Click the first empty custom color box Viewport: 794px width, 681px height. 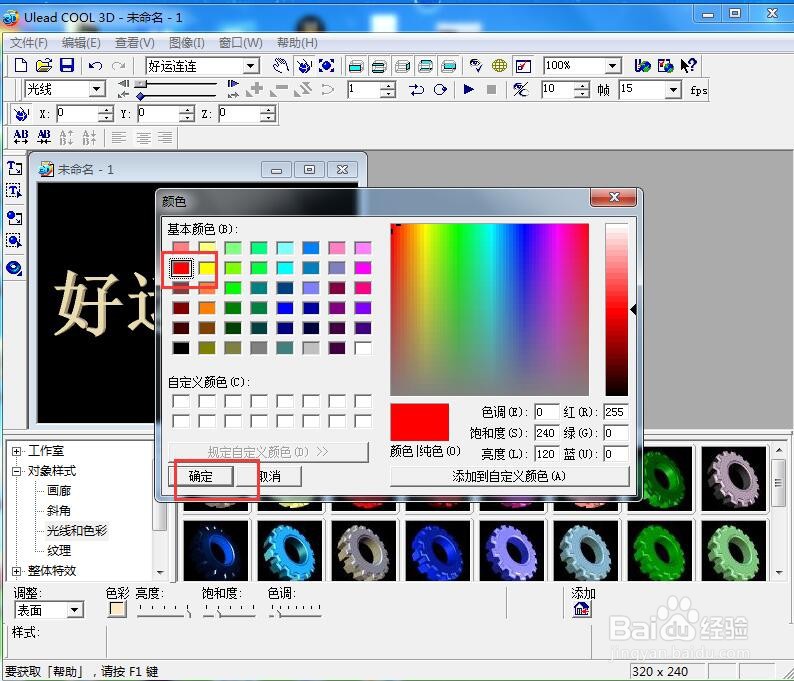click(181, 402)
